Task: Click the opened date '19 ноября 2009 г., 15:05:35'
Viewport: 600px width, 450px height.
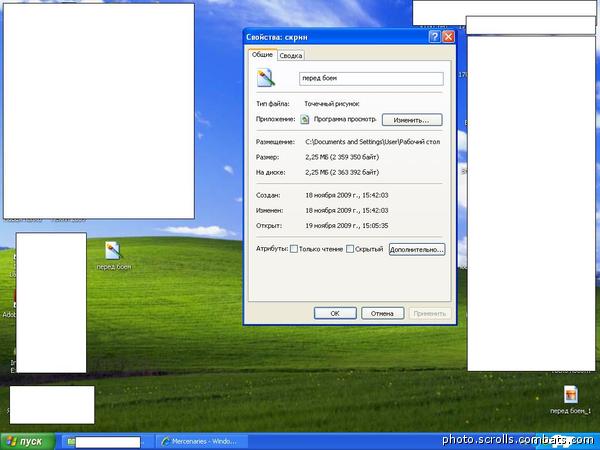Action: point(347,226)
